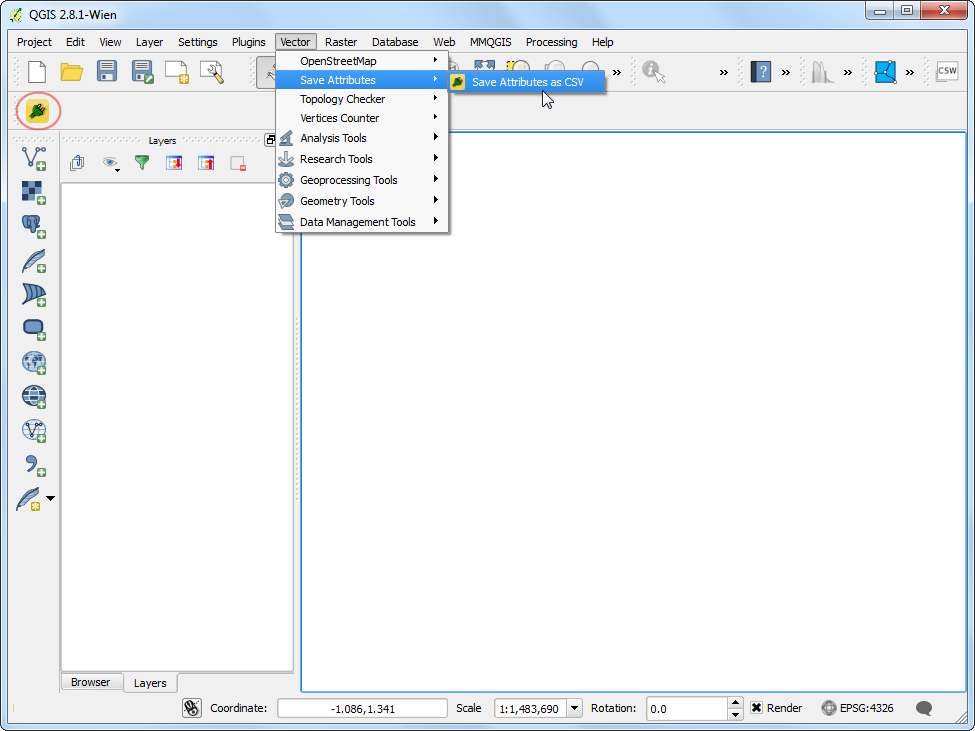Create a new project with the blank page icon
The height and width of the screenshot is (731, 975).
pos(37,71)
